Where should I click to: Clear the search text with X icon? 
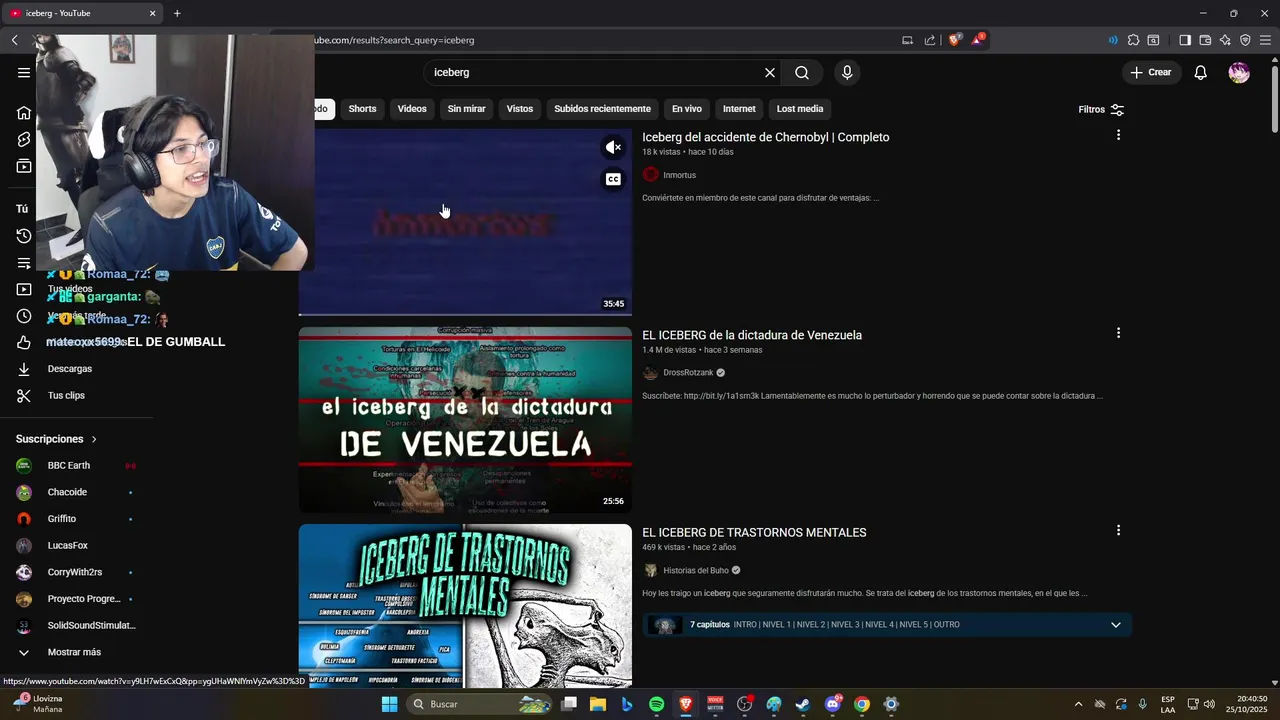click(x=770, y=72)
